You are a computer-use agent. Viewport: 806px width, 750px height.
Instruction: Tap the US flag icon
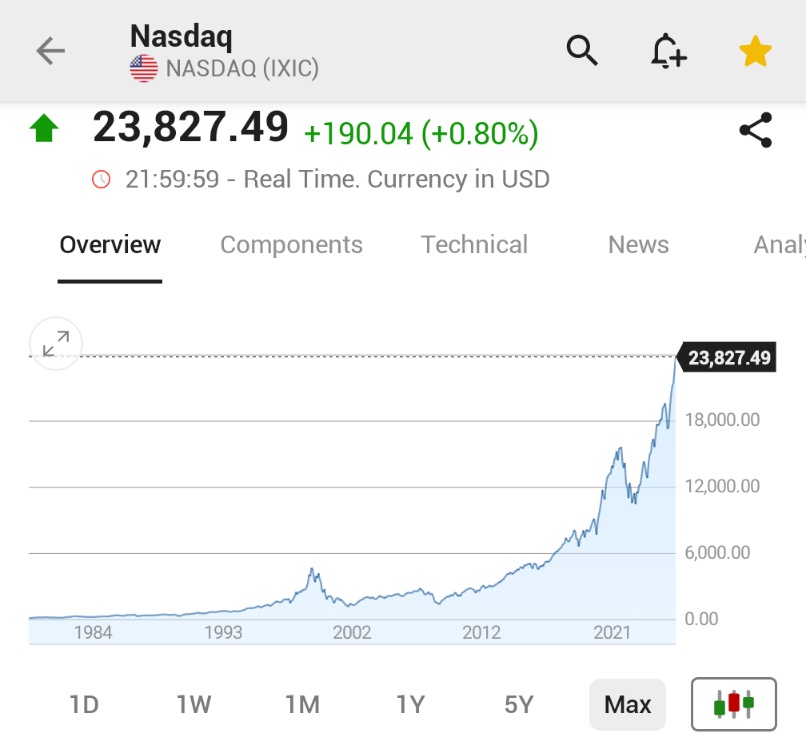[x=144, y=69]
